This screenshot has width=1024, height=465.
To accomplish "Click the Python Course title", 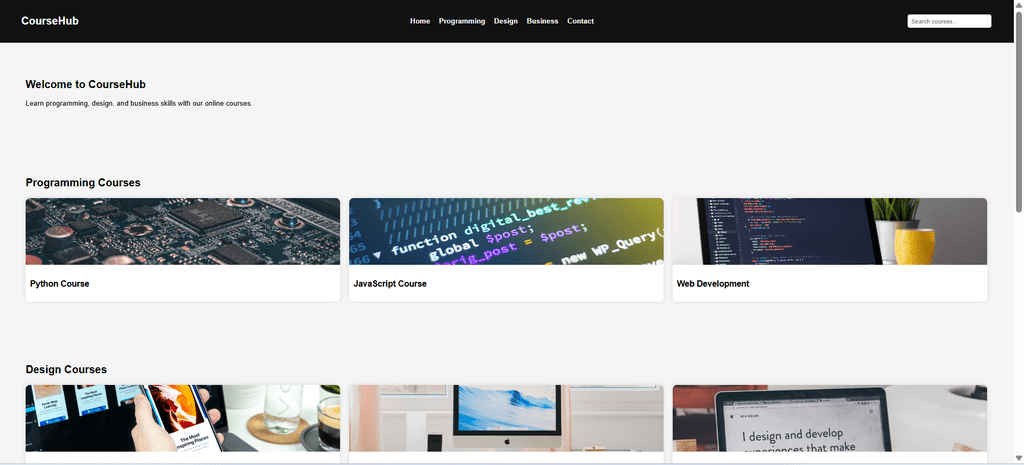I will tap(59, 284).
